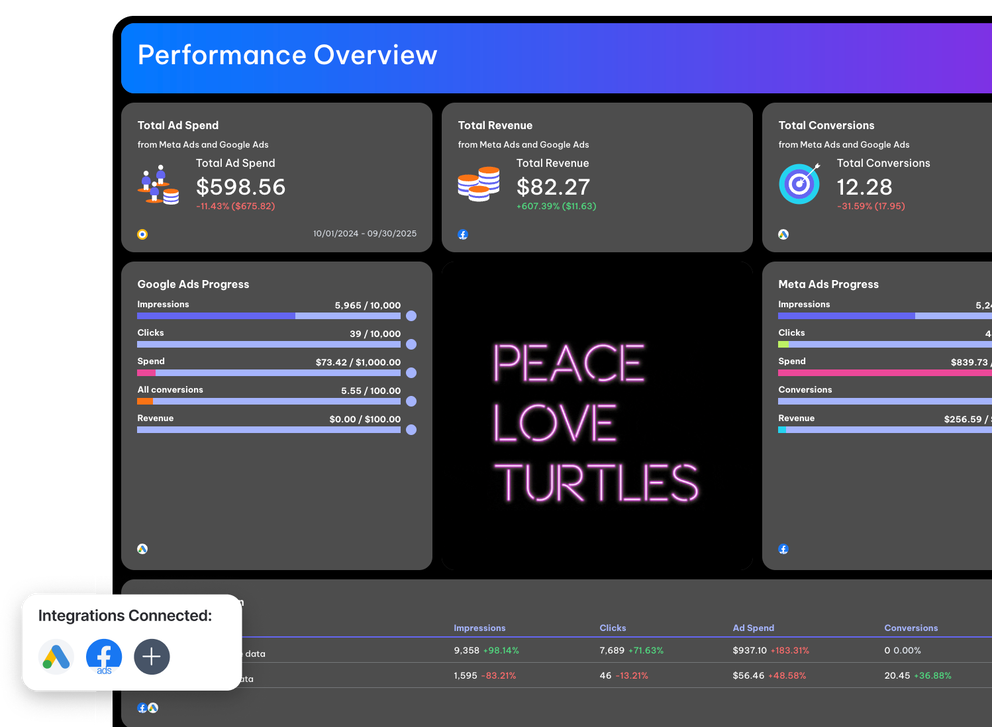Click the Spend progress bar in Meta Ads Progress
992x727 pixels.
pyautogui.click(x=884, y=372)
